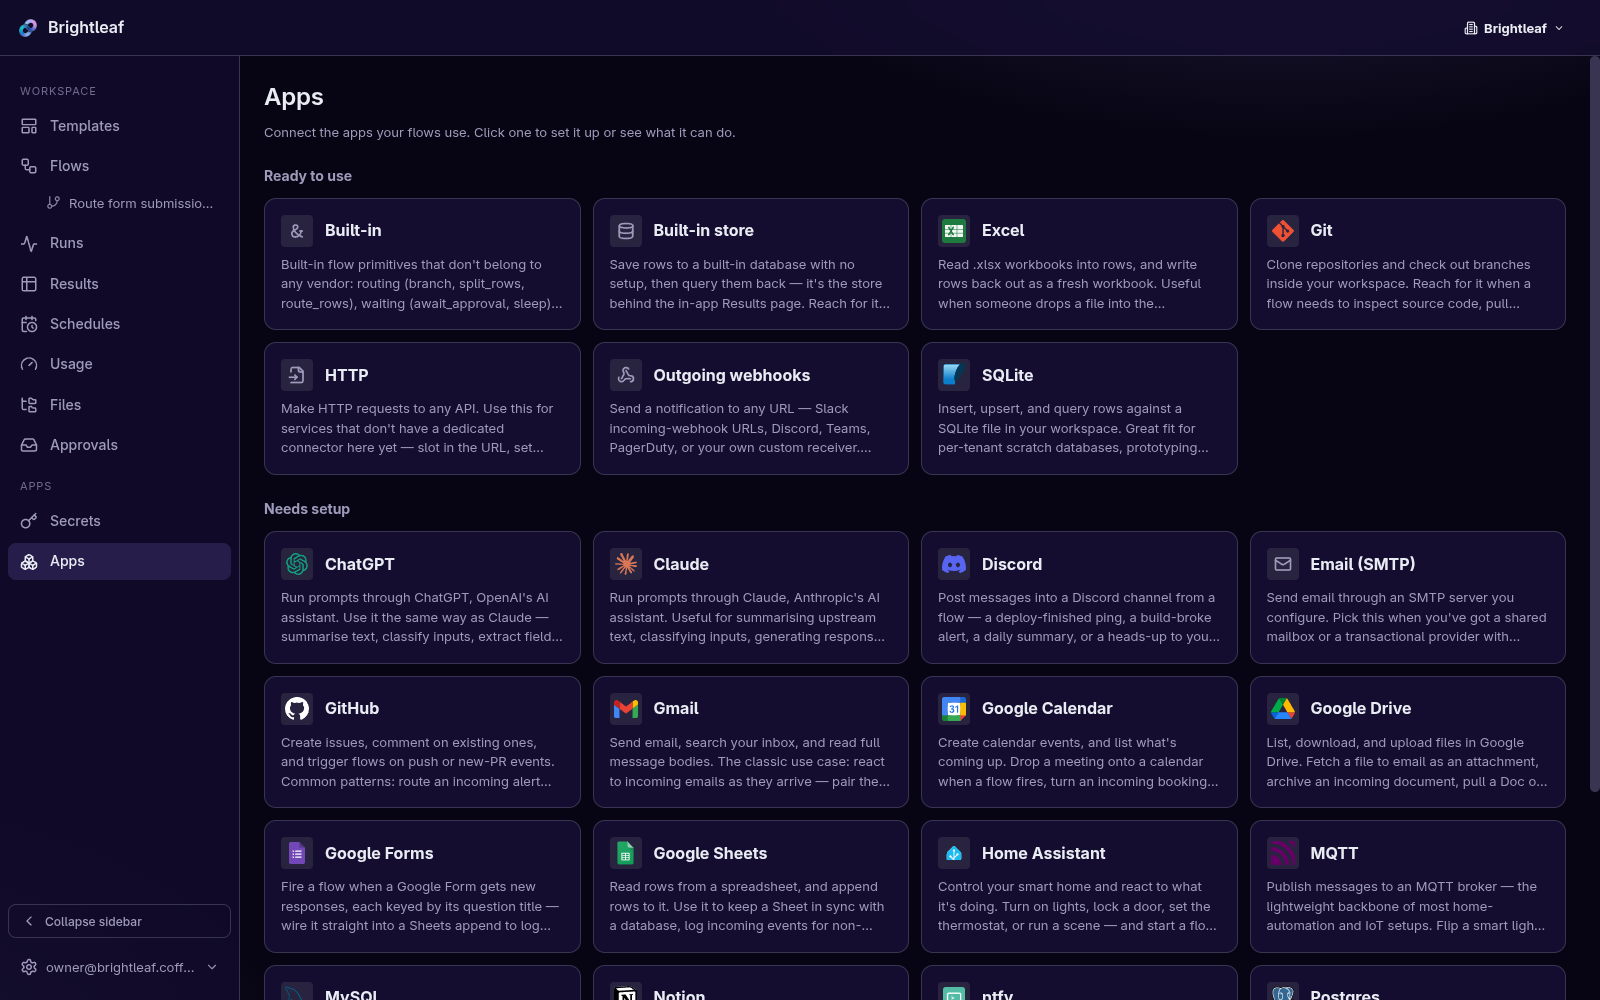Click the Files sidebar icon
The width and height of the screenshot is (1600, 1000).
click(29, 405)
